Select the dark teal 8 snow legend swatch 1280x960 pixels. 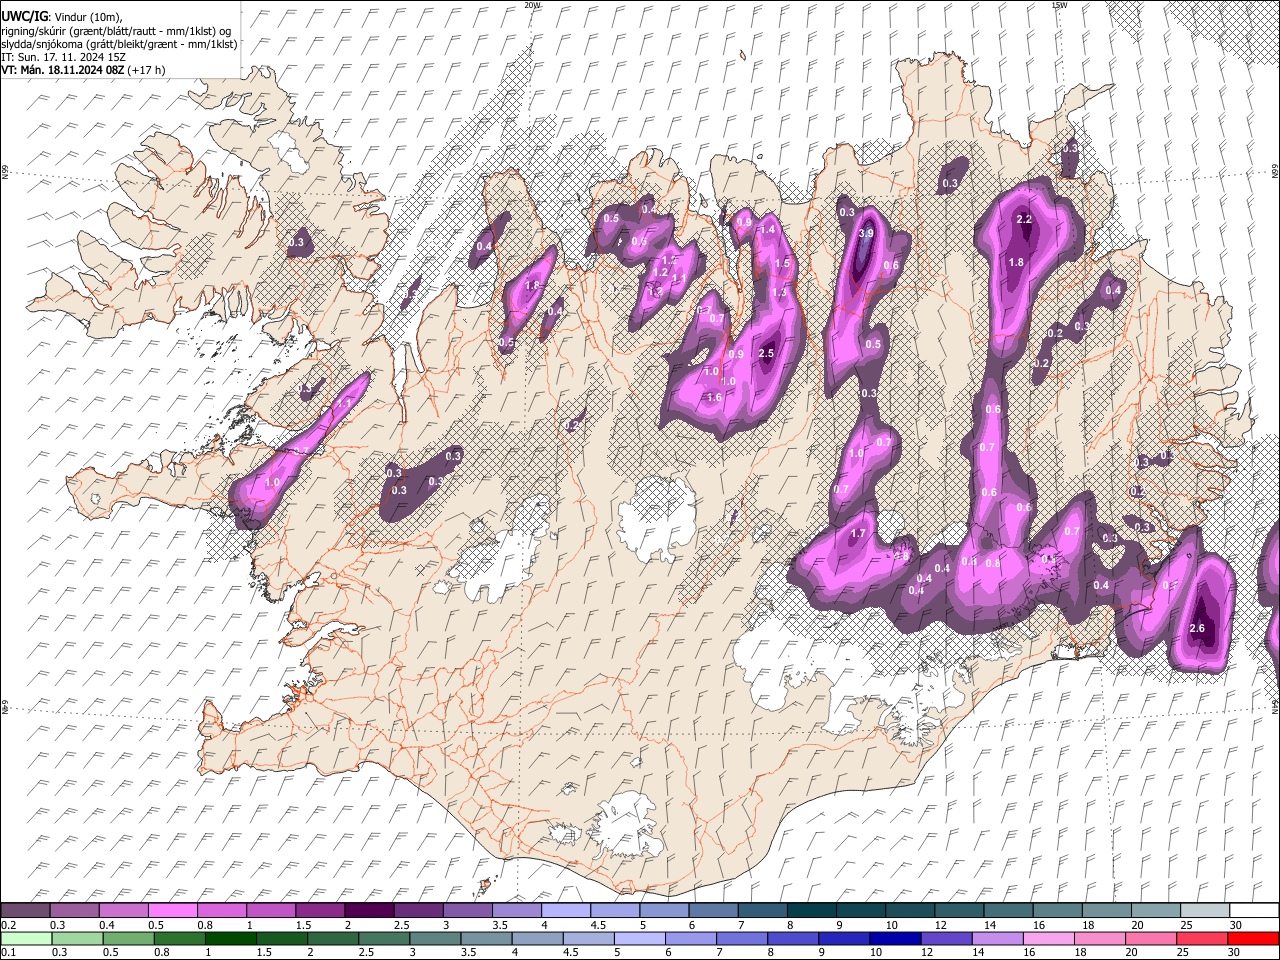point(812,911)
